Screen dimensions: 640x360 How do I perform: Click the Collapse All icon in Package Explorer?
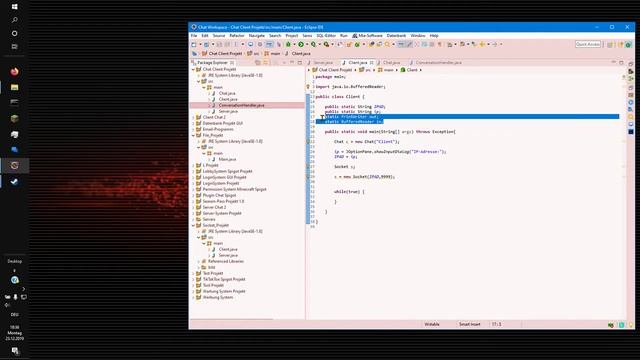pyautogui.click(x=258, y=63)
